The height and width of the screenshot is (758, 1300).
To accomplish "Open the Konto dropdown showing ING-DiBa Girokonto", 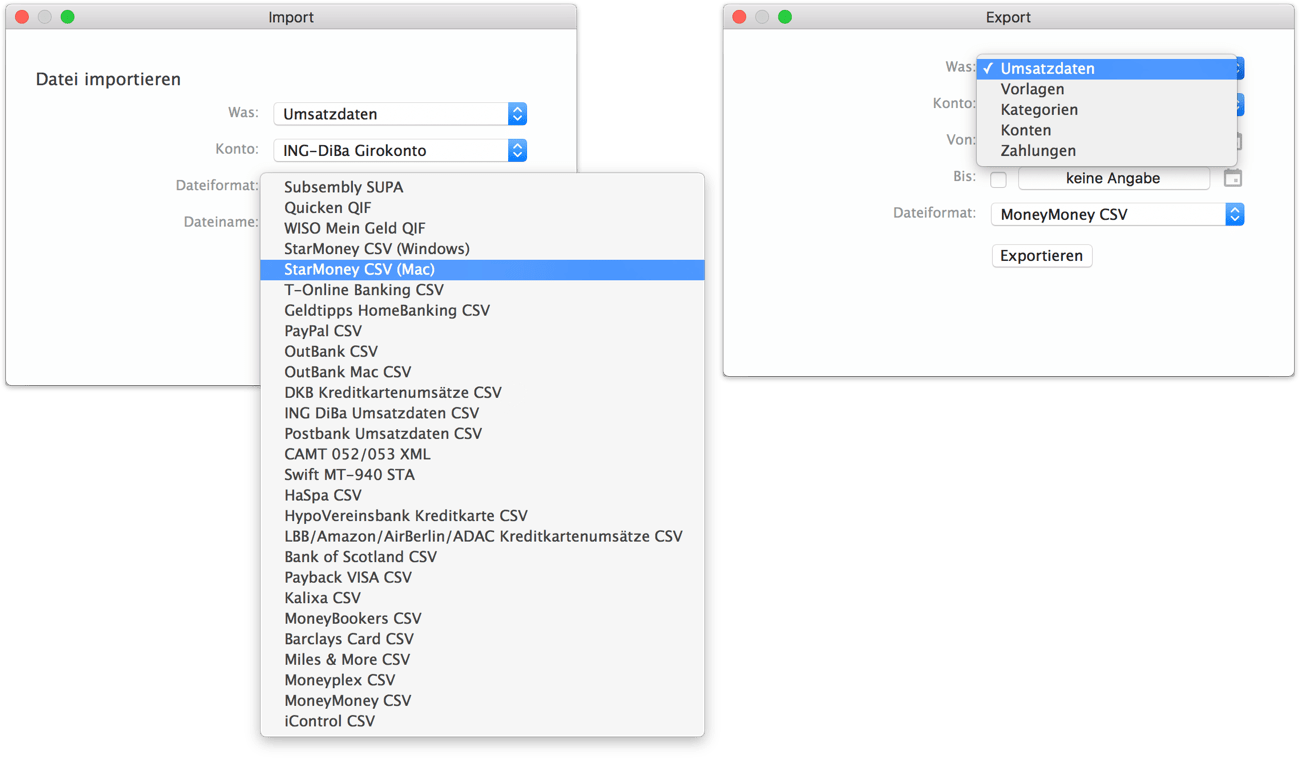I will pos(400,150).
